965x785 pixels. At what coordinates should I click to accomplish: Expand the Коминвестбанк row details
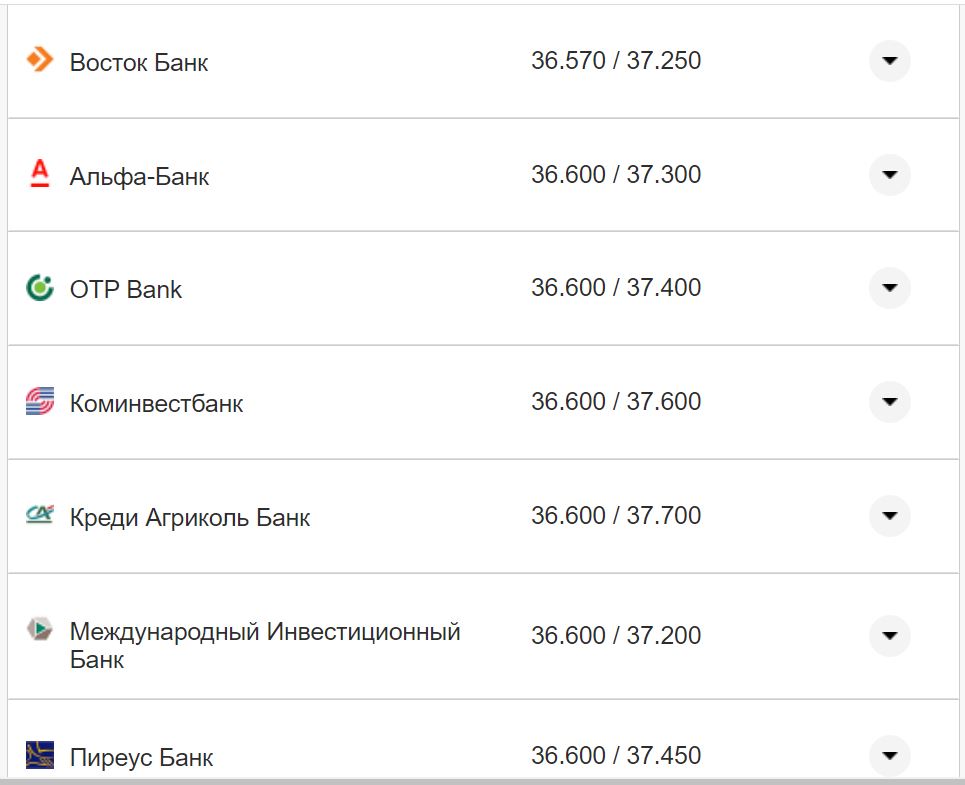coord(889,403)
